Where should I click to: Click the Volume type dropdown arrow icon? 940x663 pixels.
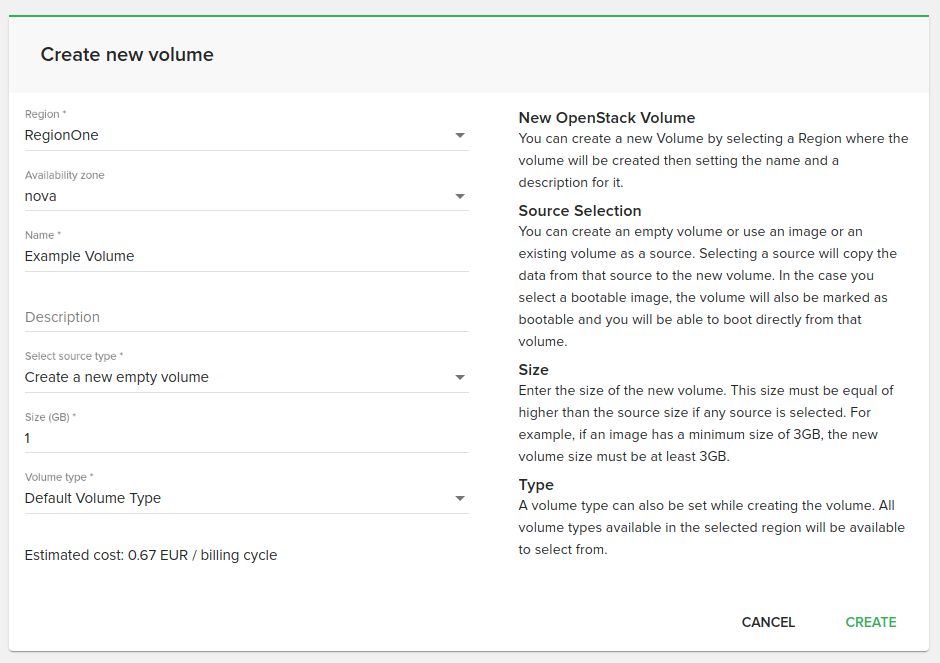tap(460, 499)
